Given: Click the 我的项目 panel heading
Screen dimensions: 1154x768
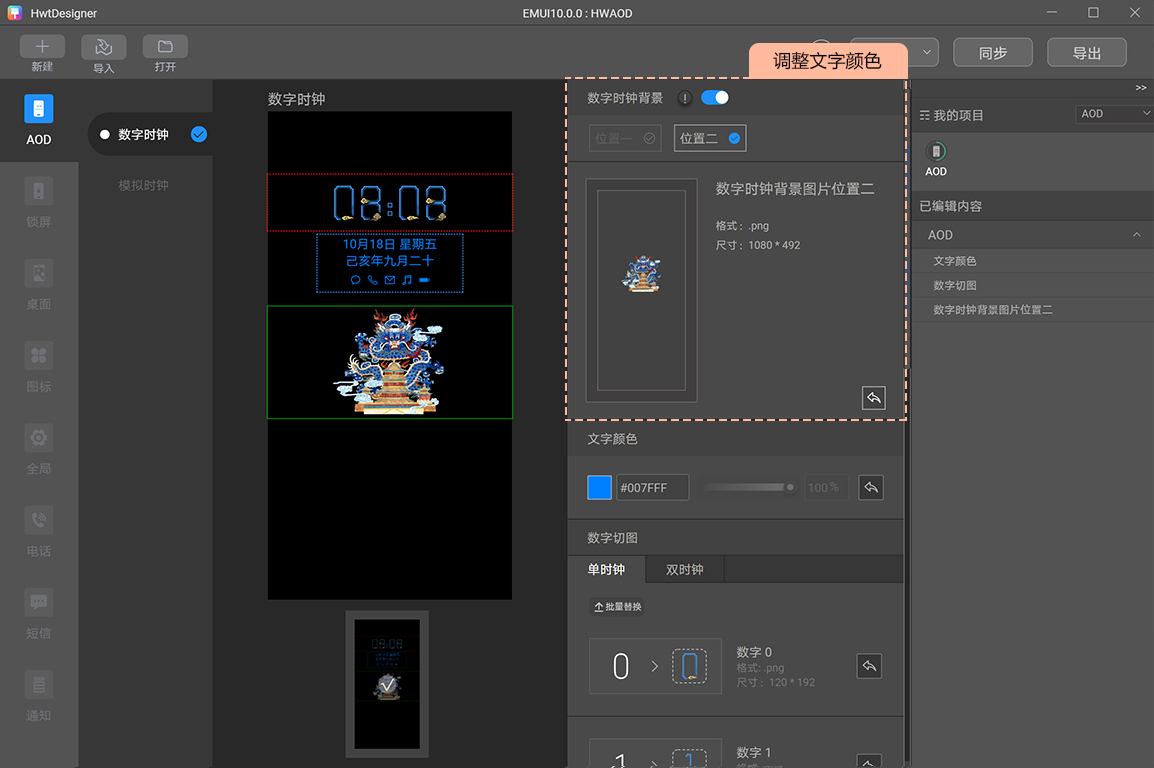Looking at the screenshot, I should pos(958,115).
